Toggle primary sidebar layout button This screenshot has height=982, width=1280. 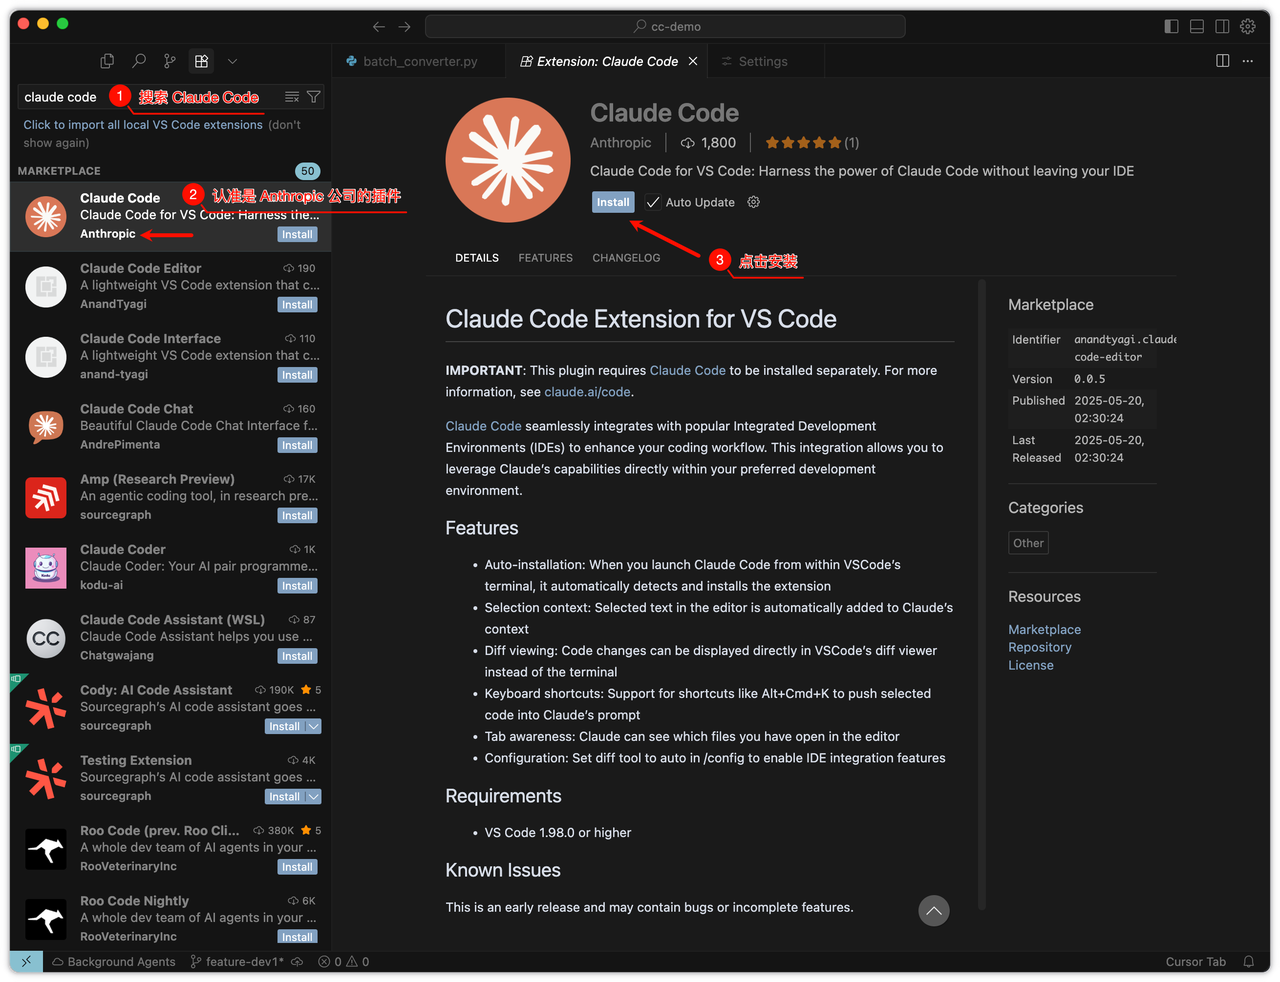[1171, 26]
